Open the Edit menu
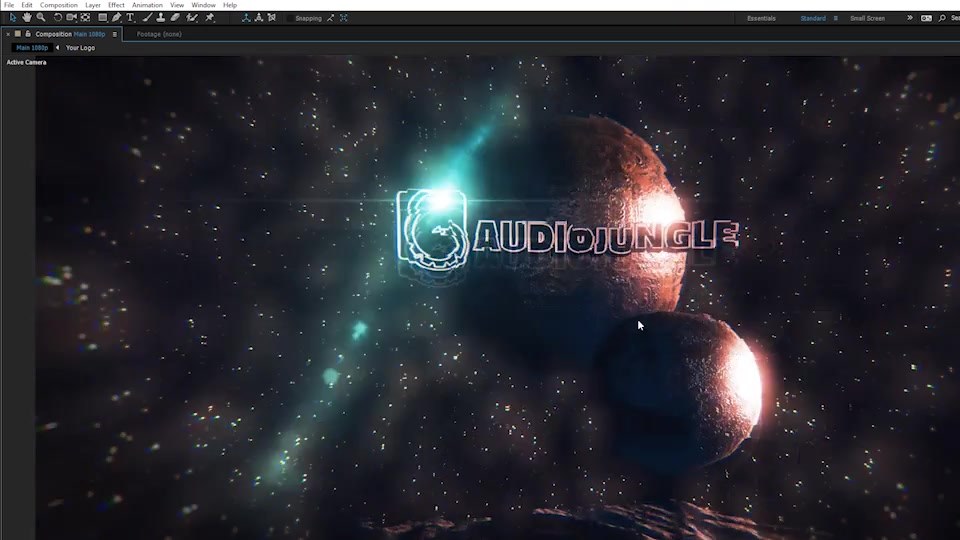 point(27,5)
